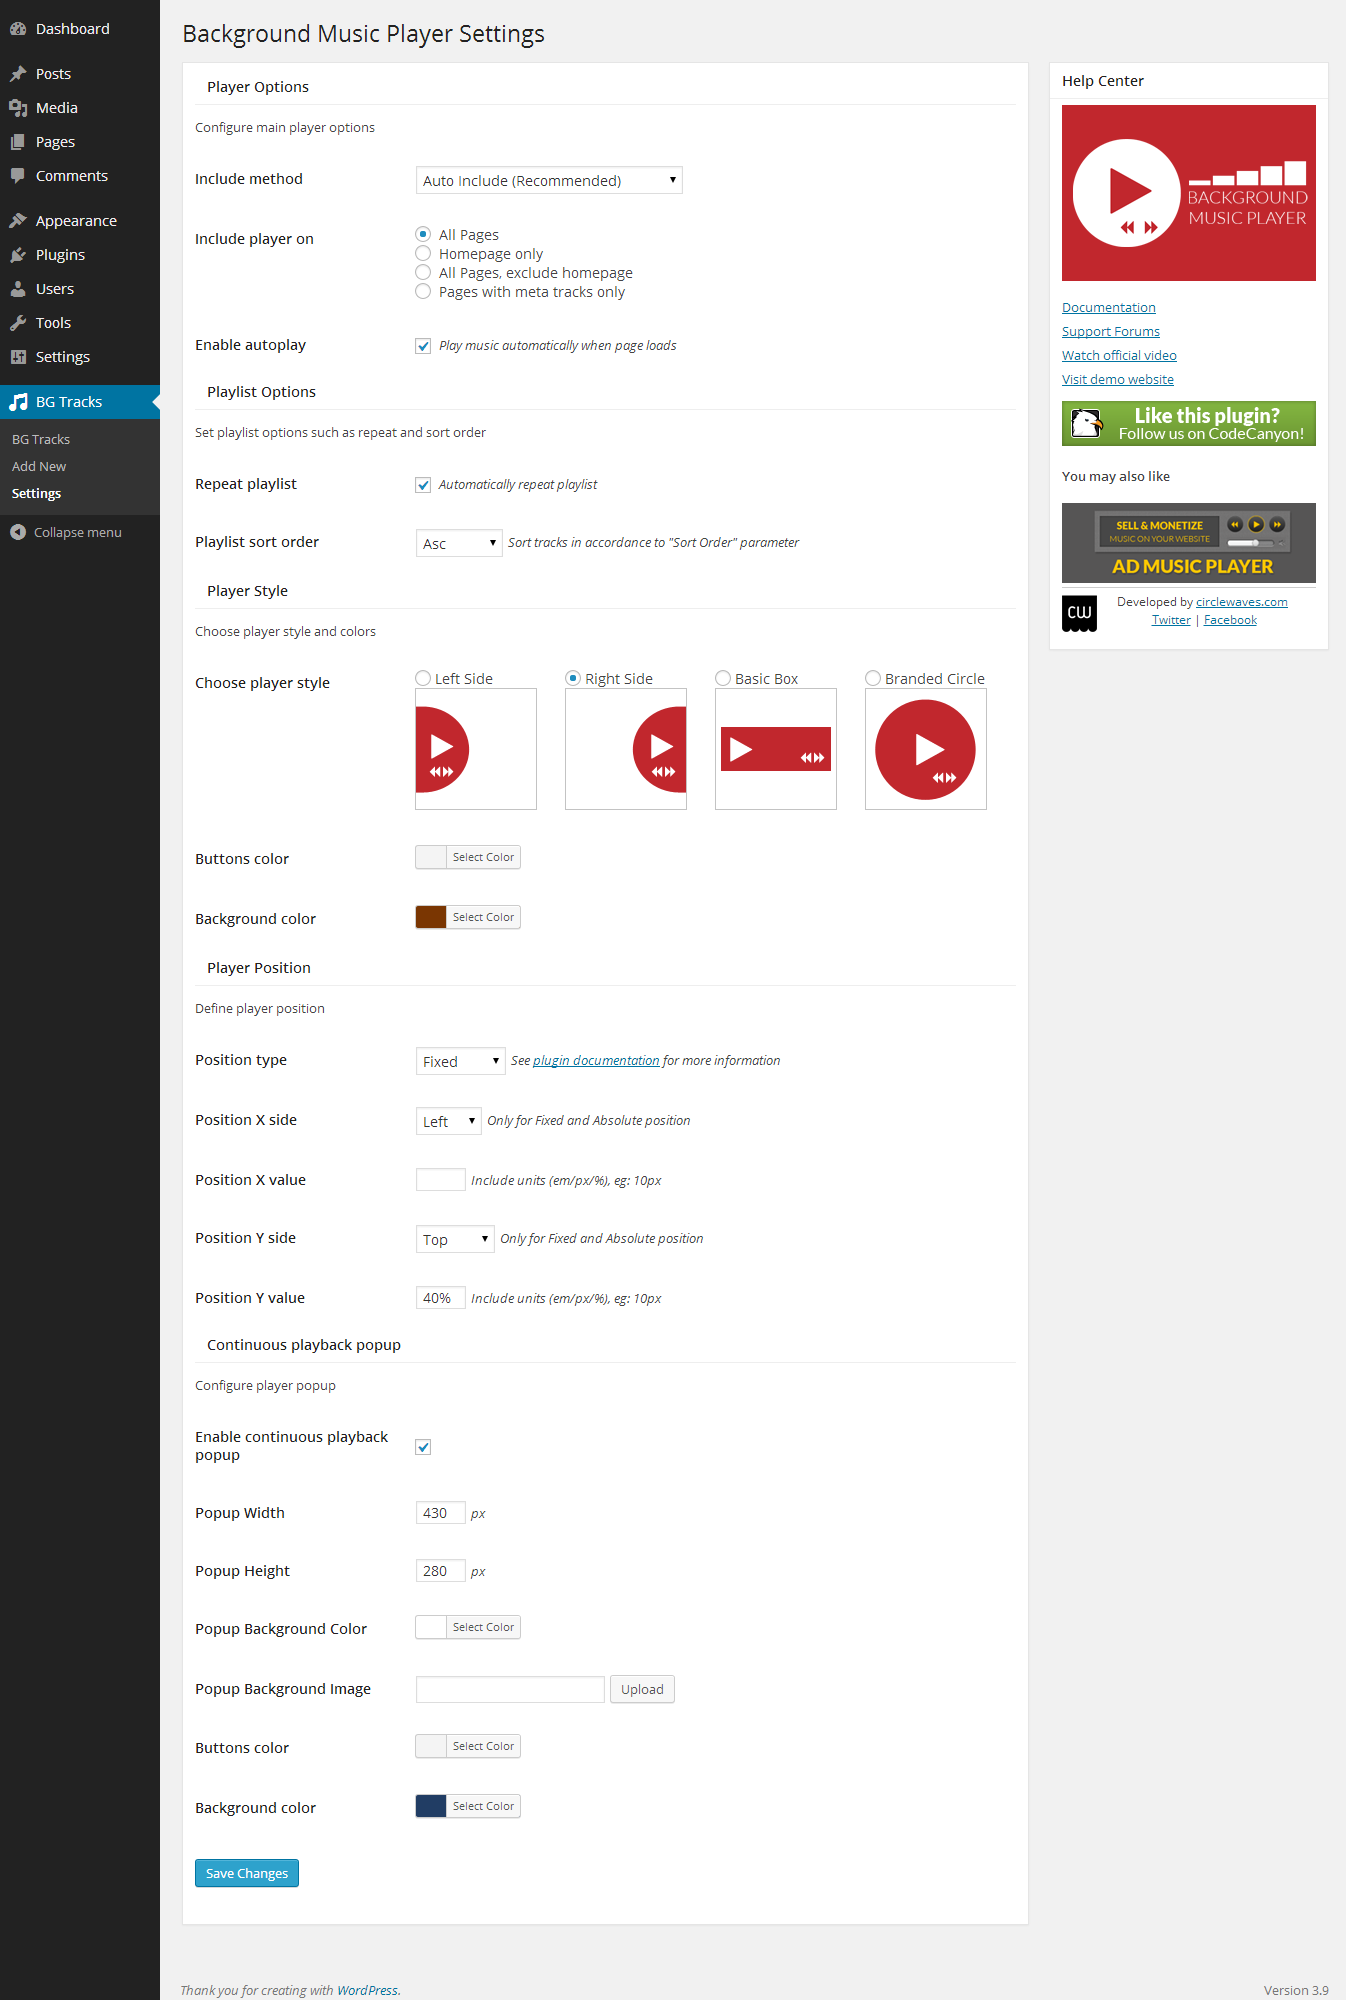Image resolution: width=1346 pixels, height=2000 pixels.
Task: Open the Support Forums link
Action: pyautogui.click(x=1111, y=332)
